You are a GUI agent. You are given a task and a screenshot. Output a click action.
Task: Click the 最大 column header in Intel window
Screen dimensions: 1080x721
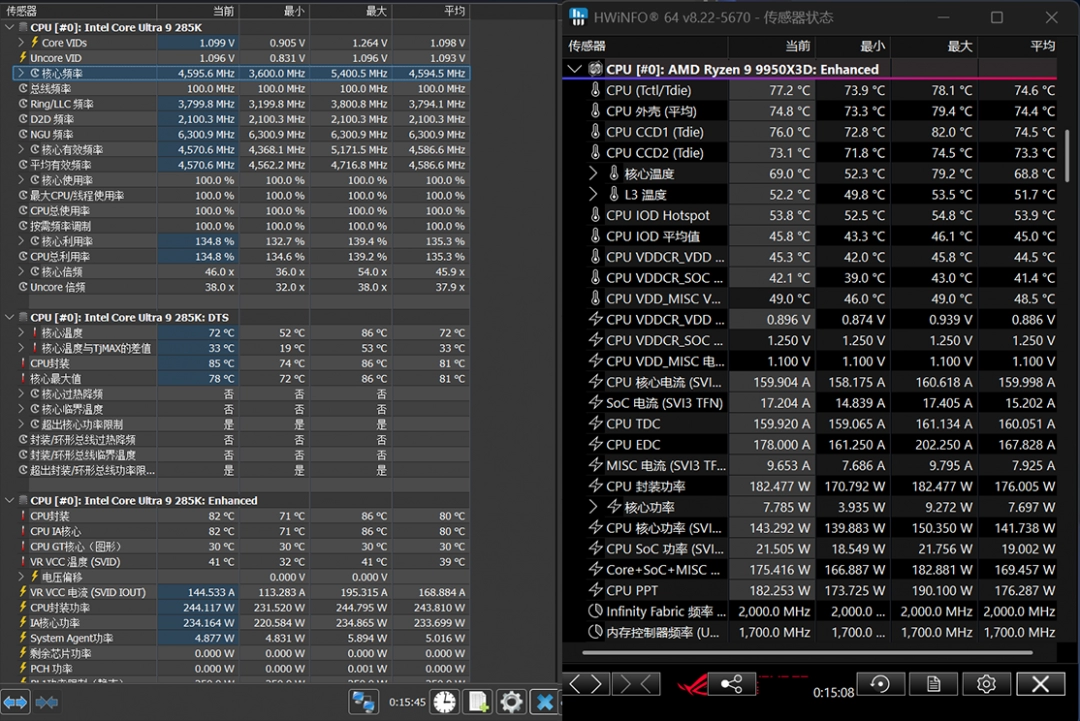(x=351, y=11)
